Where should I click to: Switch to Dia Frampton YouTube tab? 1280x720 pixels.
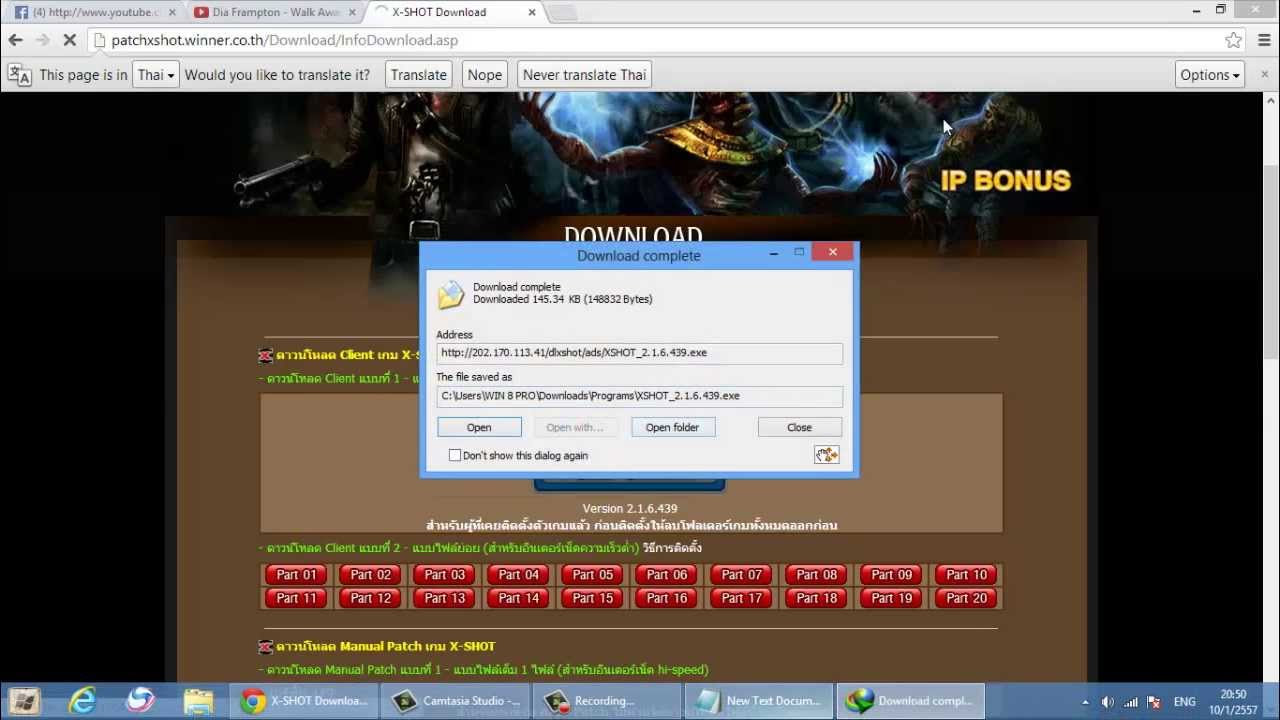[x=275, y=12]
